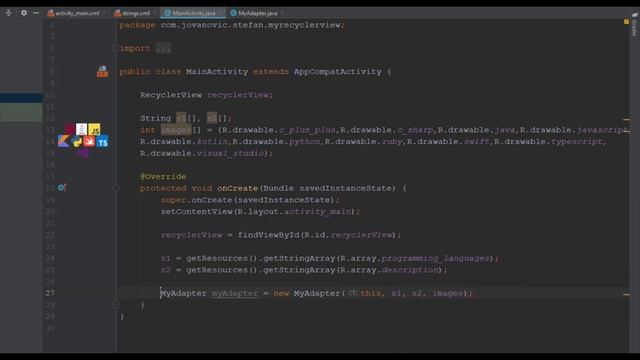Click the @Override annotation
640x360 pixels.
[163, 177]
